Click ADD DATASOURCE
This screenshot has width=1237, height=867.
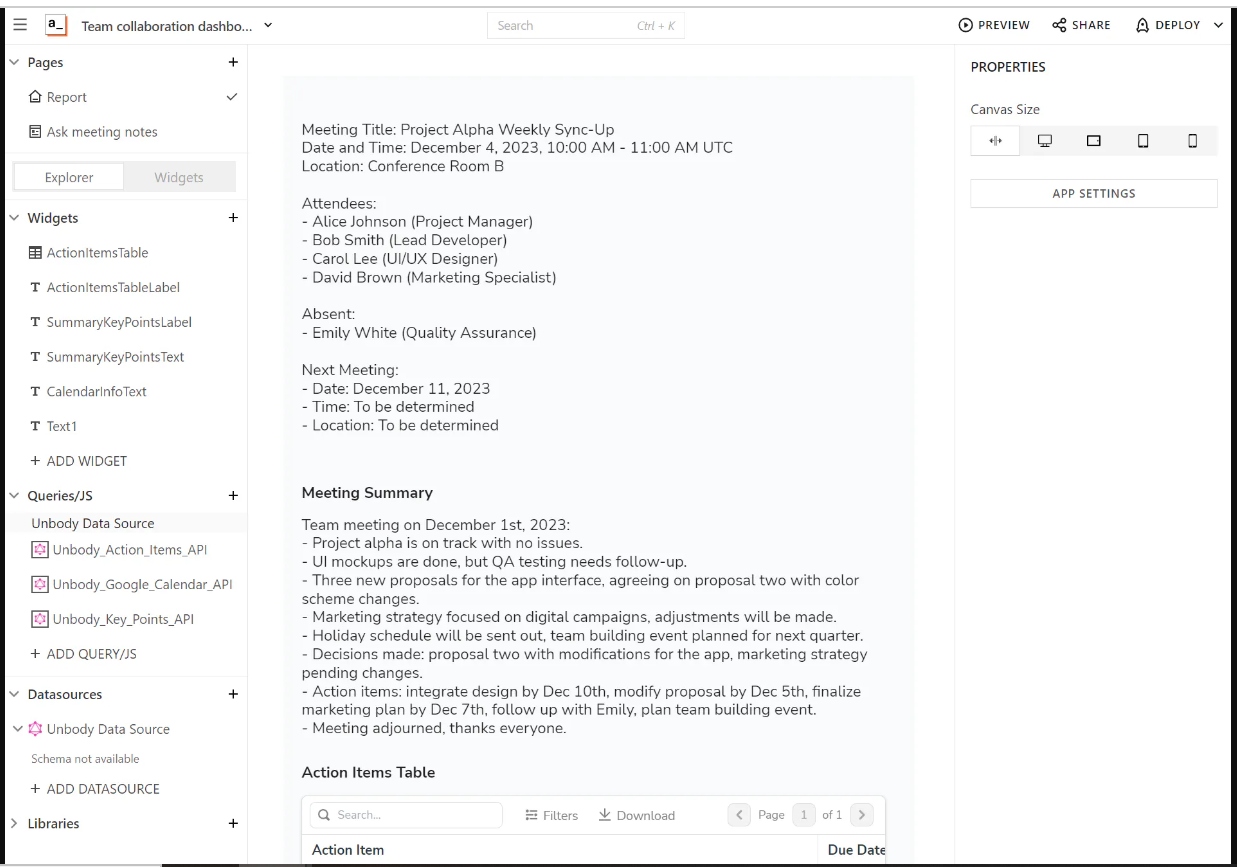pos(95,789)
